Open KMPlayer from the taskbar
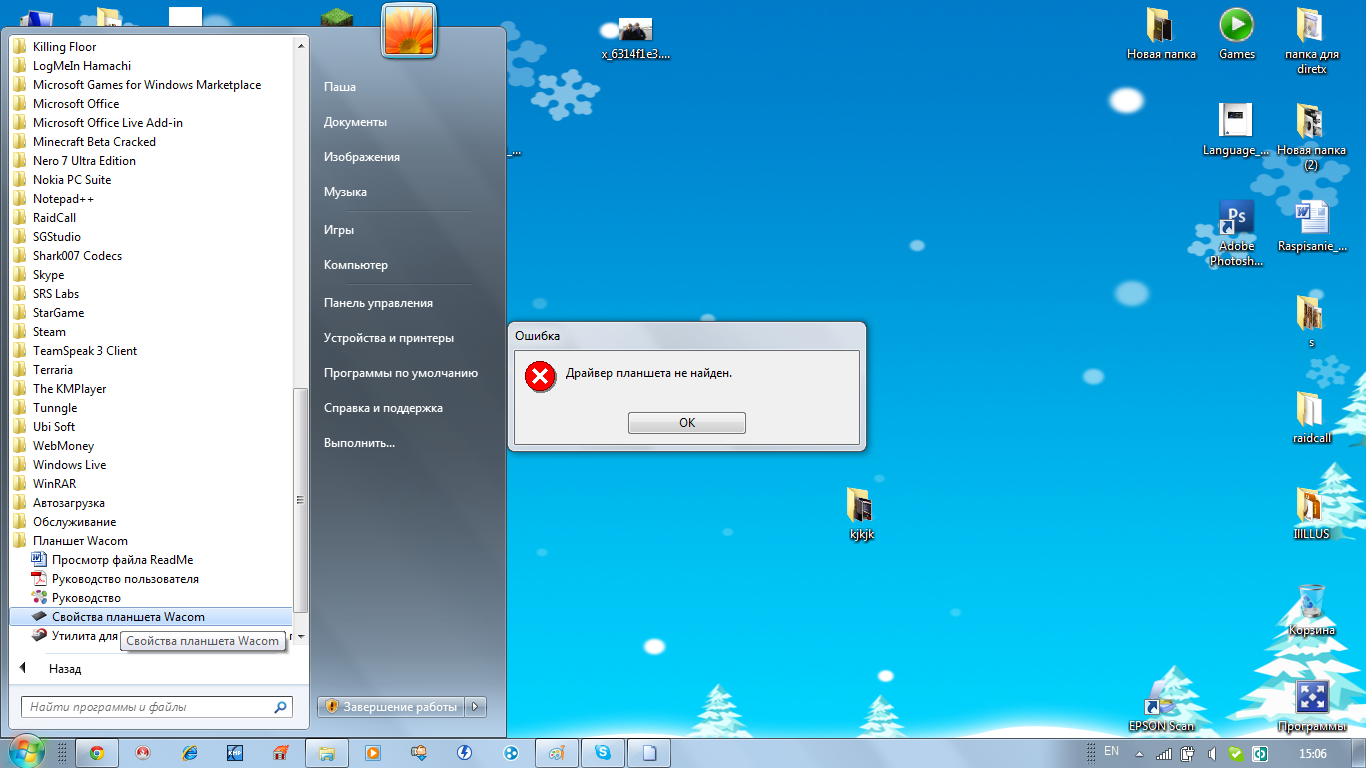The width and height of the screenshot is (1366, 768). (x=235, y=753)
